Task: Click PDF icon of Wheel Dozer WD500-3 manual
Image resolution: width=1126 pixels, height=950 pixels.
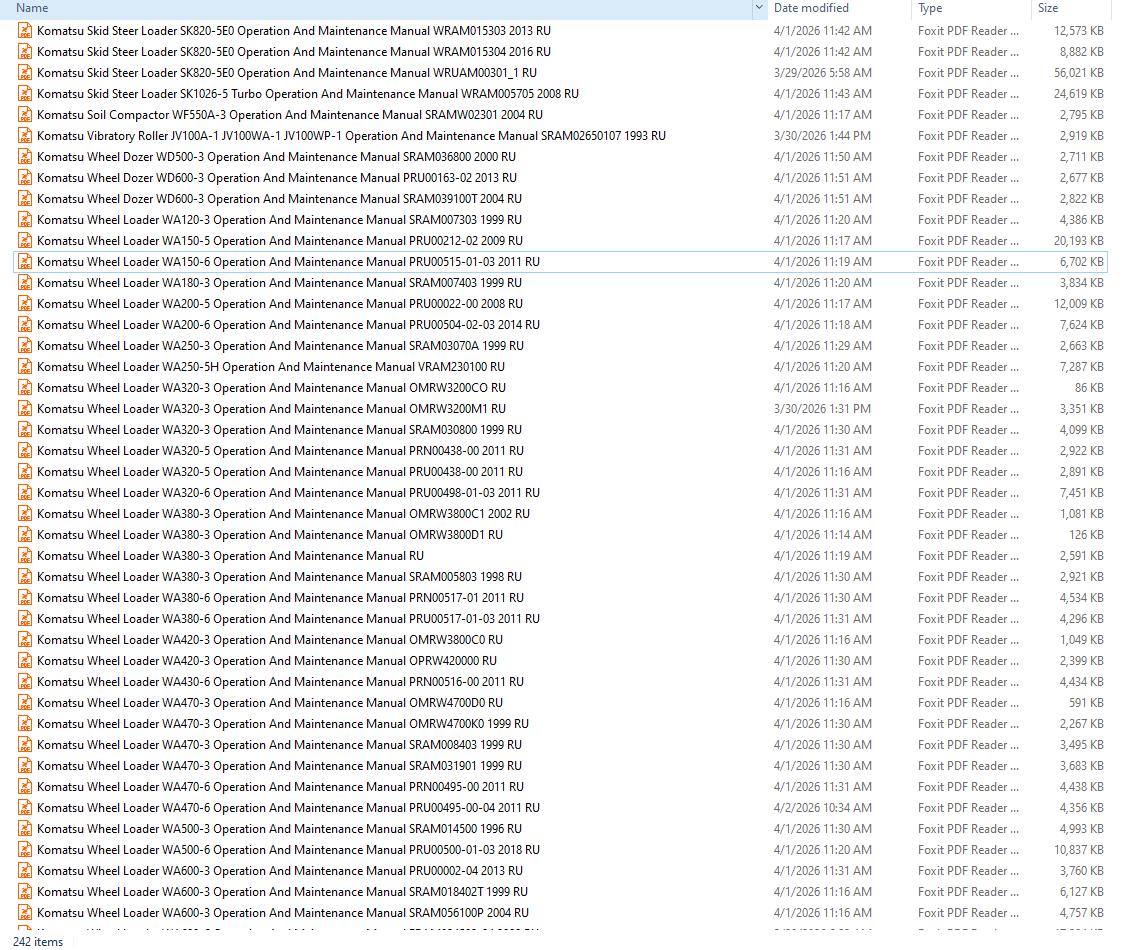Action: [25, 157]
